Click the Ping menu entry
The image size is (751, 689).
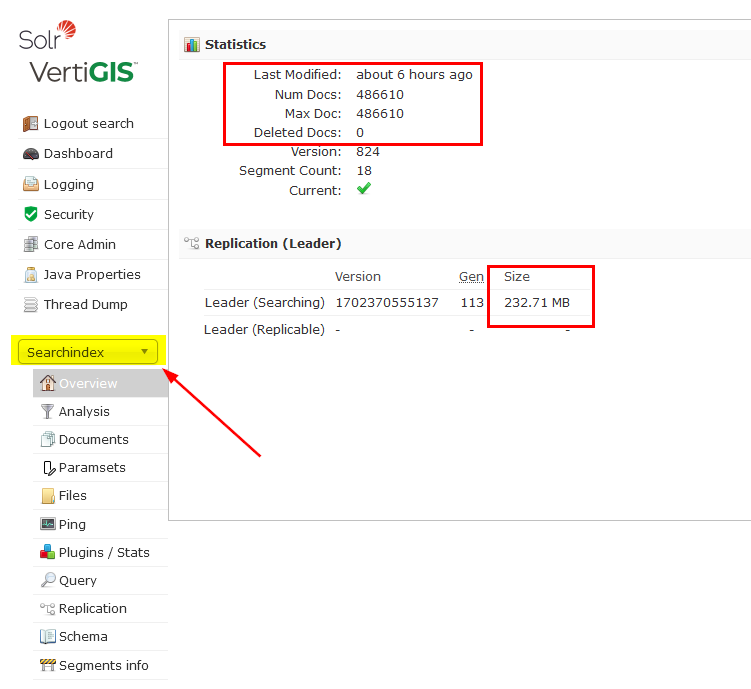pos(72,525)
